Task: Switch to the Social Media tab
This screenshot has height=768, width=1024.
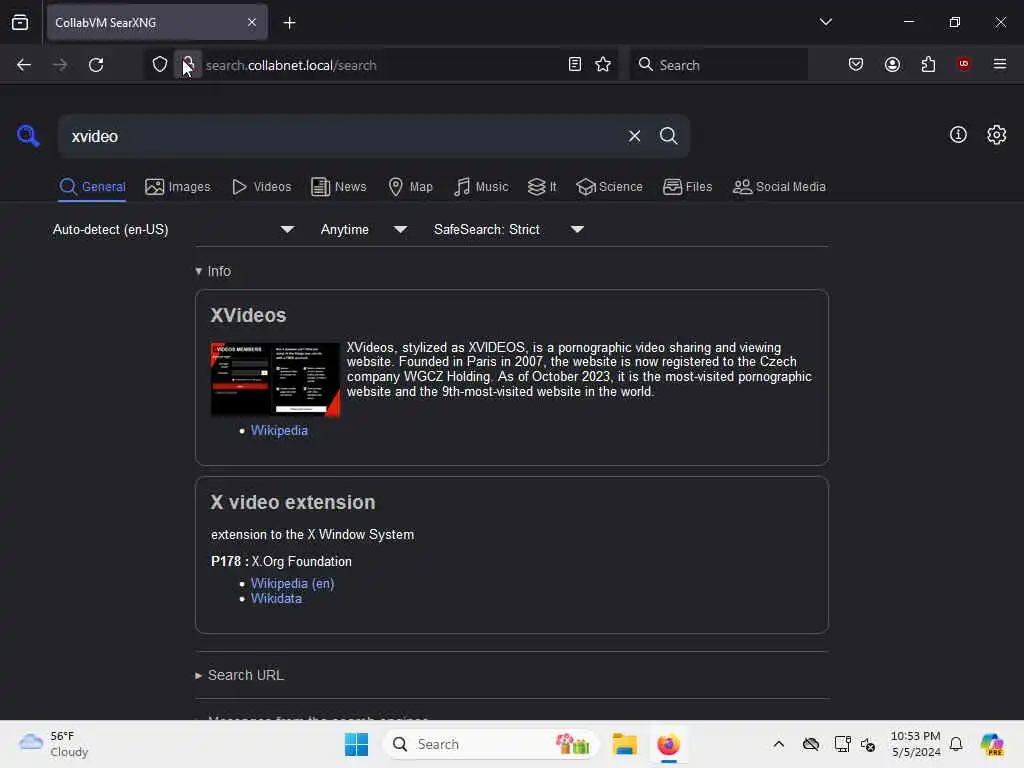Action: point(779,187)
